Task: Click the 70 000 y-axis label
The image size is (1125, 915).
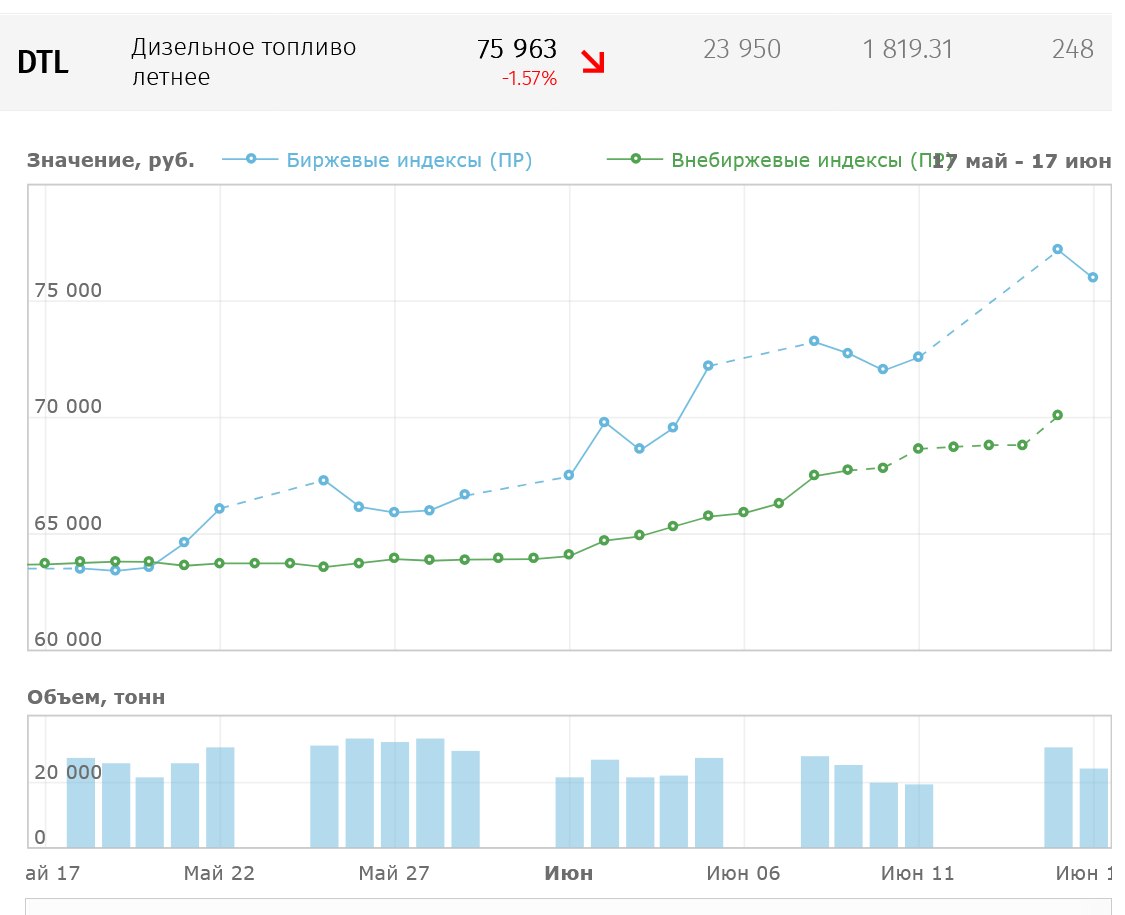Action: pos(68,407)
